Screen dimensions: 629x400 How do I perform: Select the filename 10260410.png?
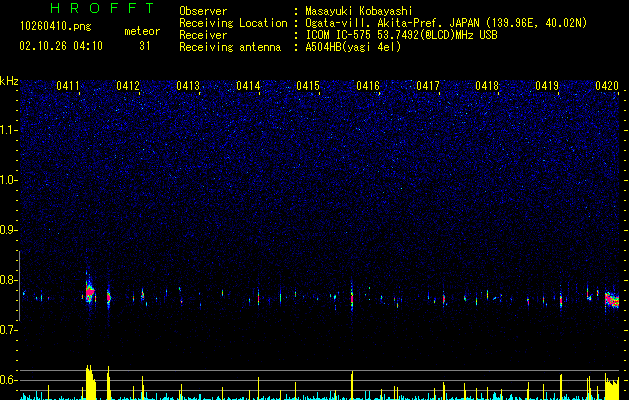click(x=56, y=27)
